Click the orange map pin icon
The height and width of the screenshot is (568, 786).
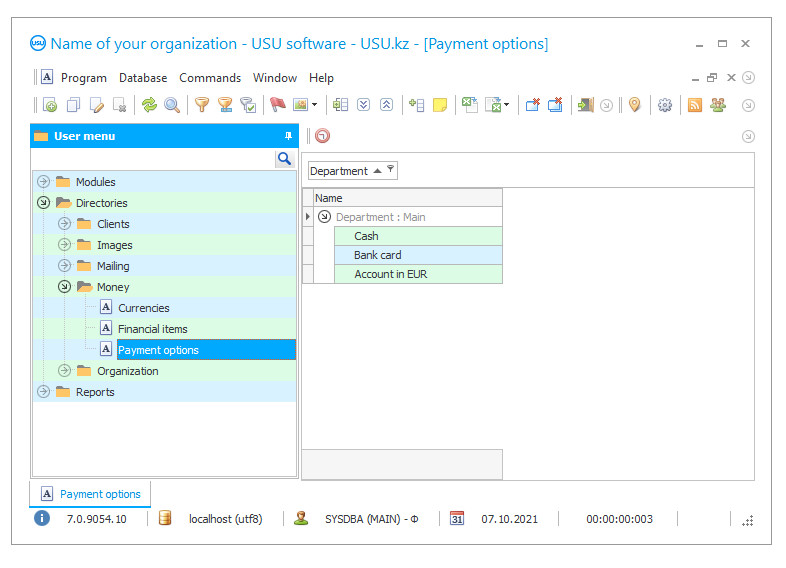pyautogui.click(x=635, y=105)
